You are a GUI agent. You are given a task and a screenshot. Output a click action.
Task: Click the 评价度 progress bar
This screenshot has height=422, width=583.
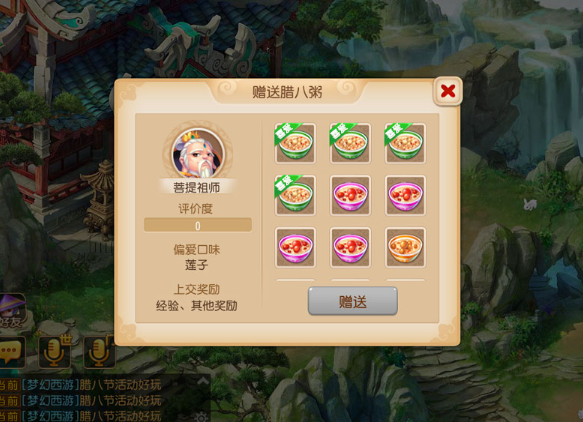click(197, 225)
